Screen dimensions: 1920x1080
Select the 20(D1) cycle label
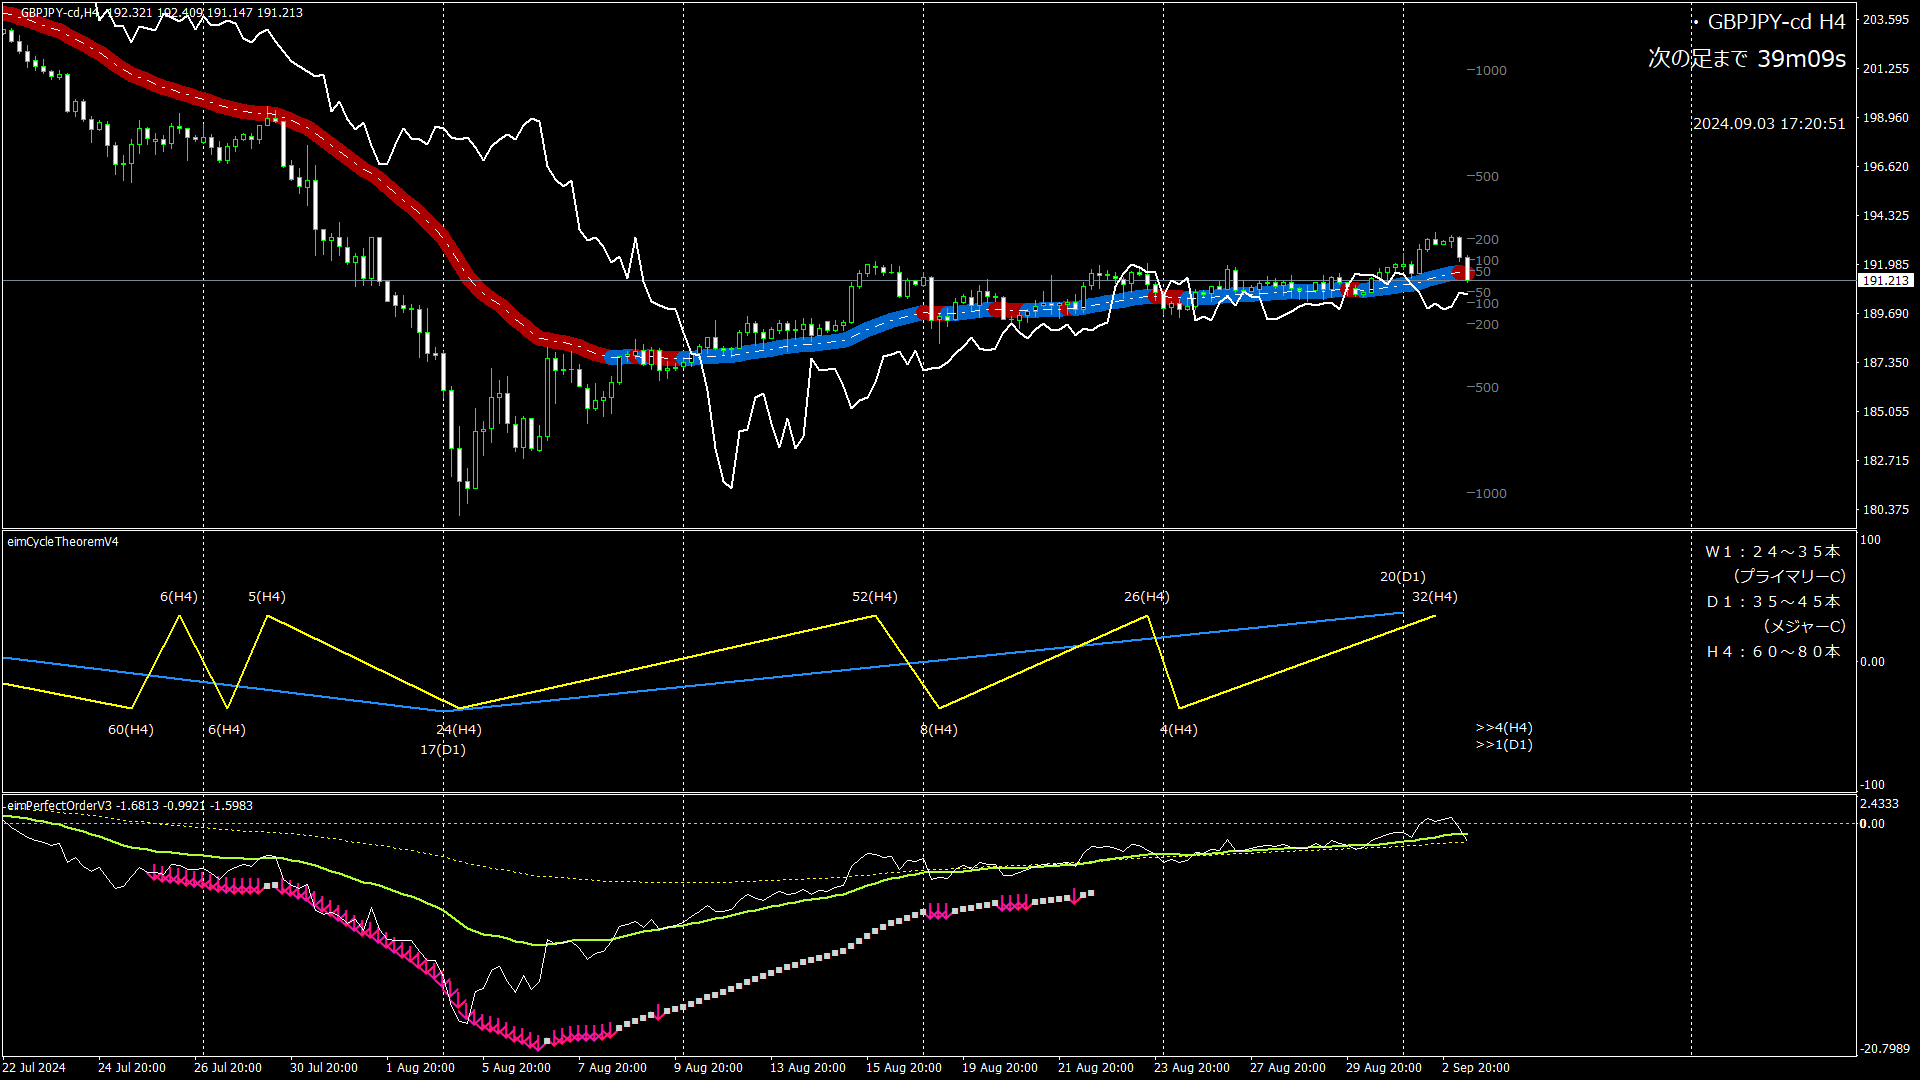pyautogui.click(x=1402, y=577)
